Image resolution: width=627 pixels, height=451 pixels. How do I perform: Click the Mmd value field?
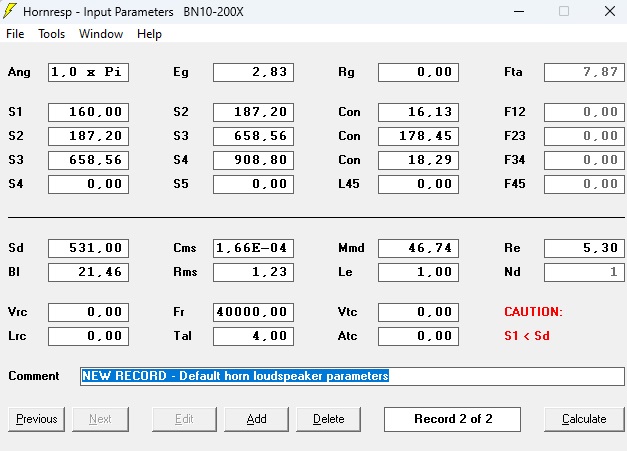pos(418,248)
